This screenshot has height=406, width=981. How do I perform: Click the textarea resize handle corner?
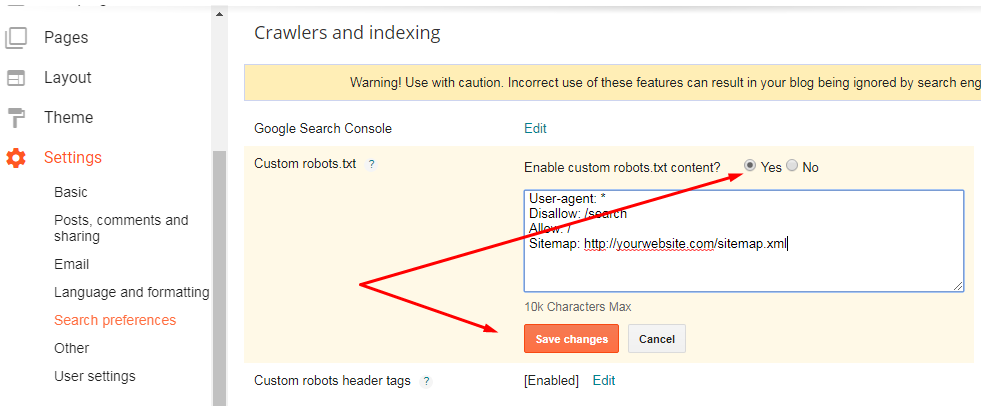958,286
